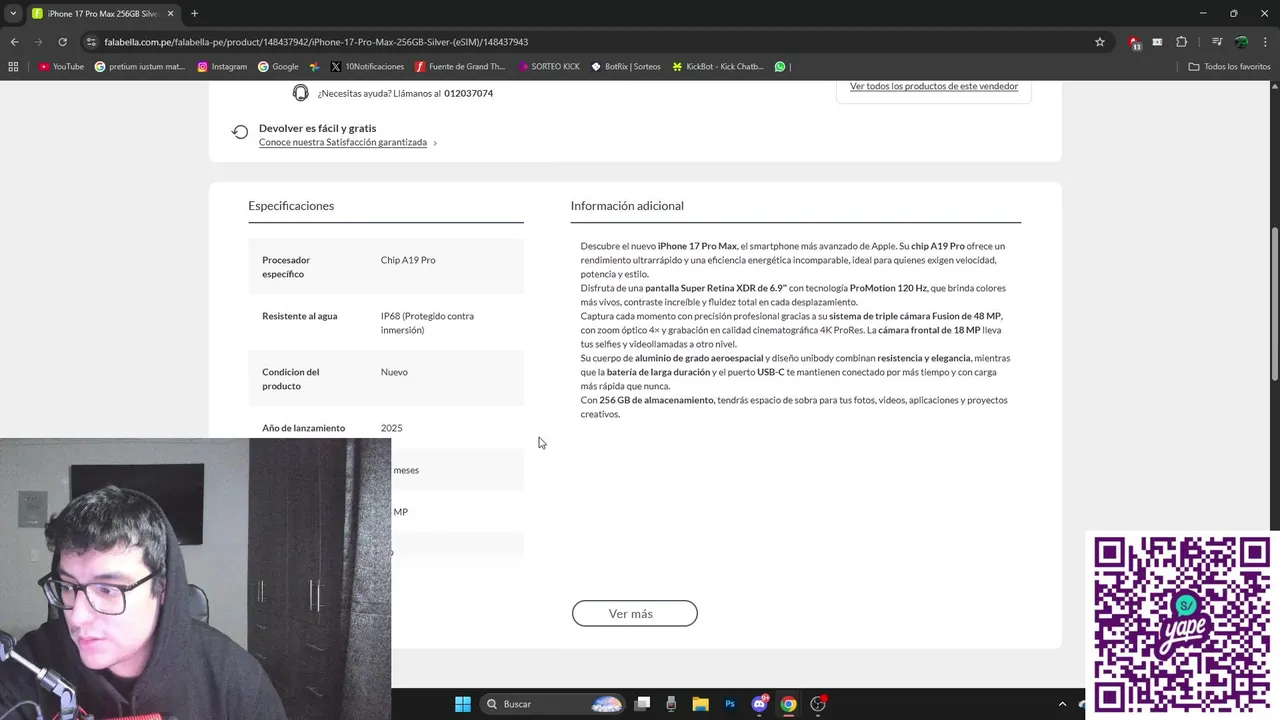Close the iPhone 17 Pro Max tab
Image resolution: width=1280 pixels, height=720 pixels.
169,14
